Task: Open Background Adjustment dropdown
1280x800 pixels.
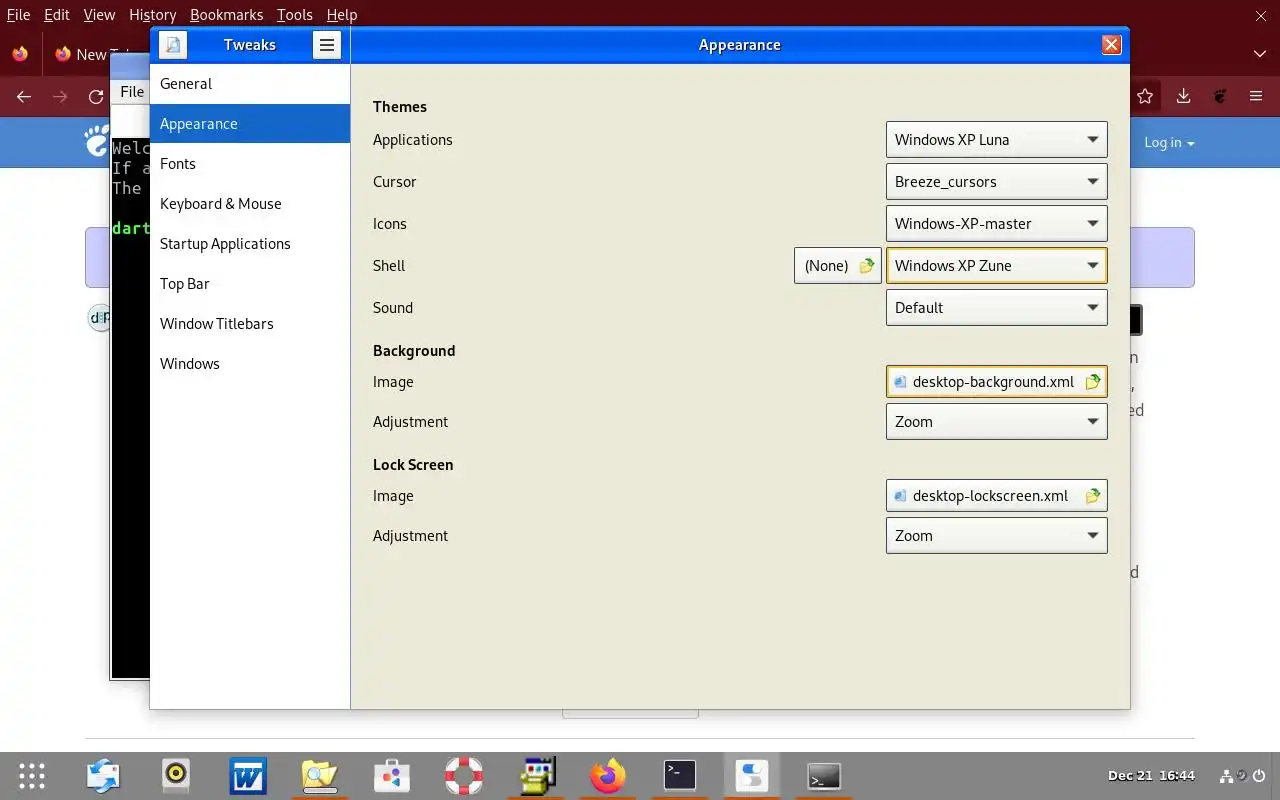Action: pos(997,422)
